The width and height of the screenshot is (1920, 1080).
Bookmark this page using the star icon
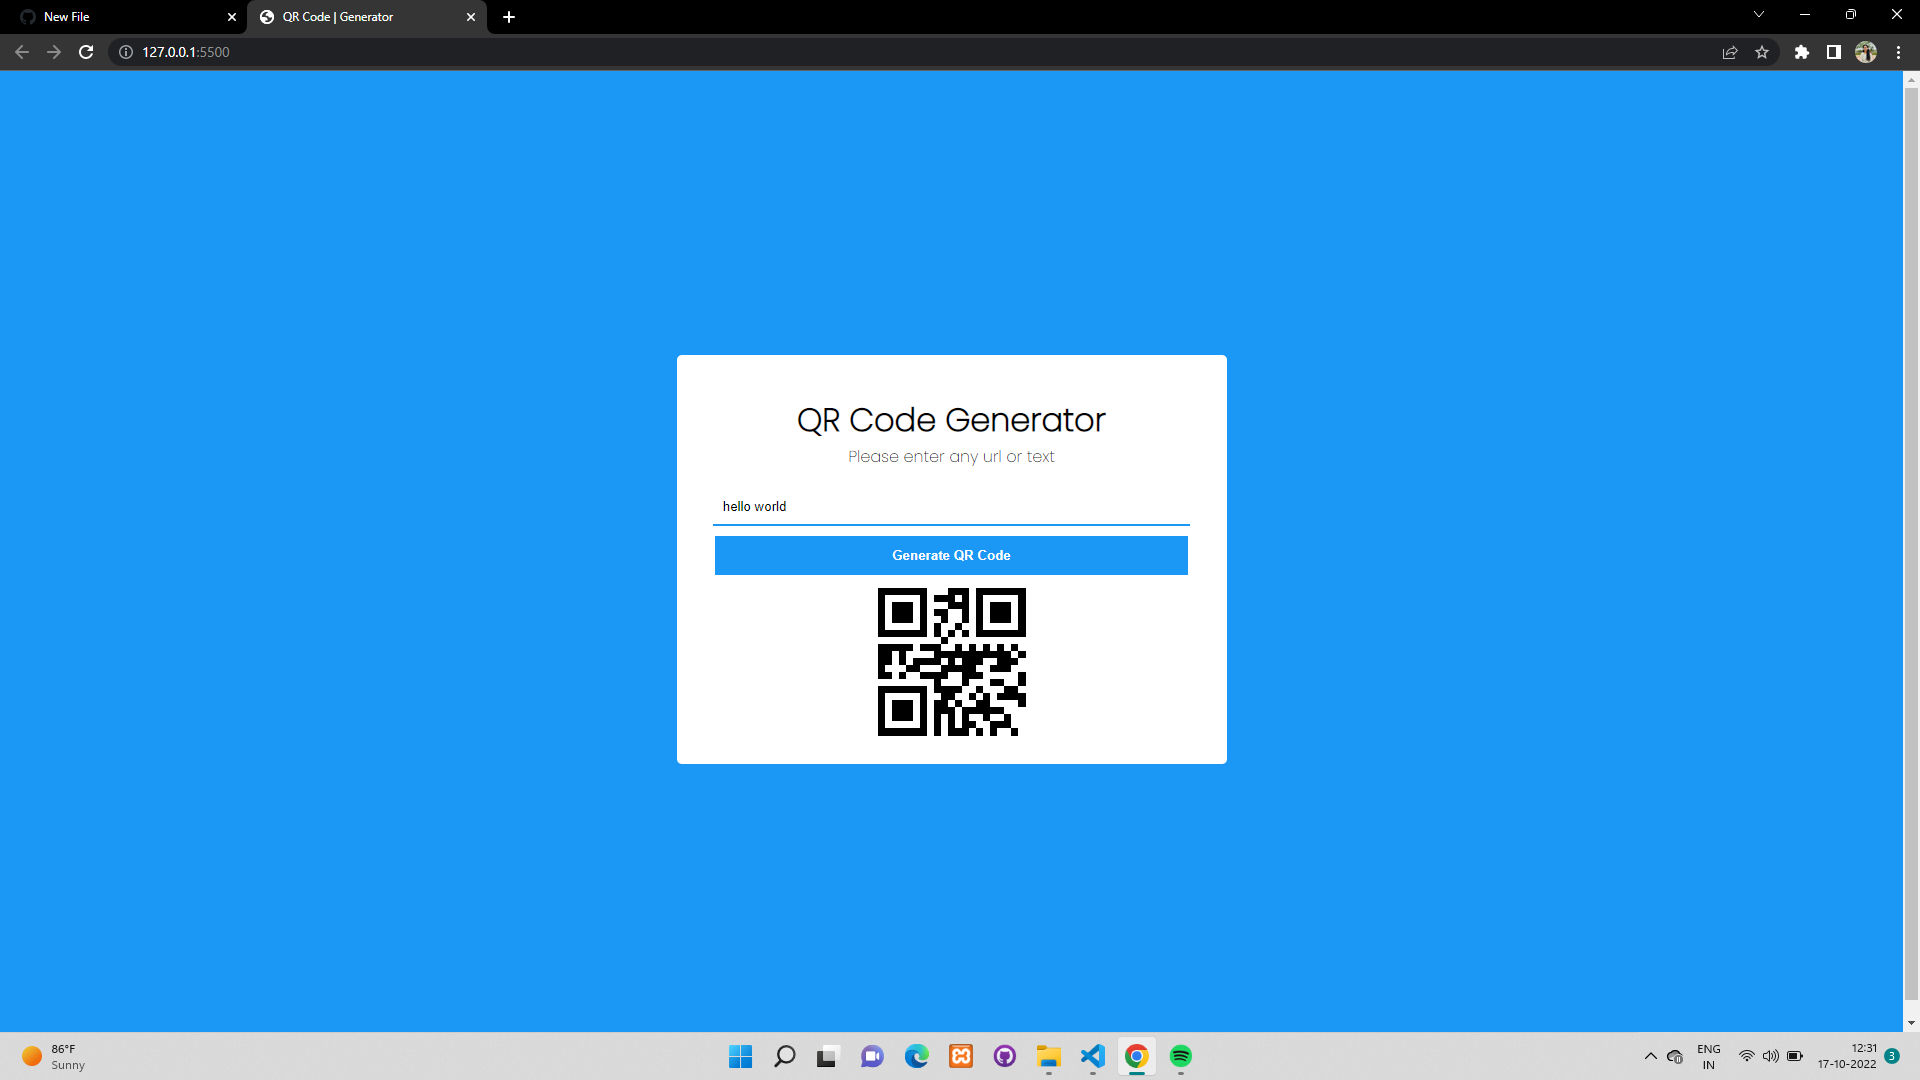(1763, 52)
